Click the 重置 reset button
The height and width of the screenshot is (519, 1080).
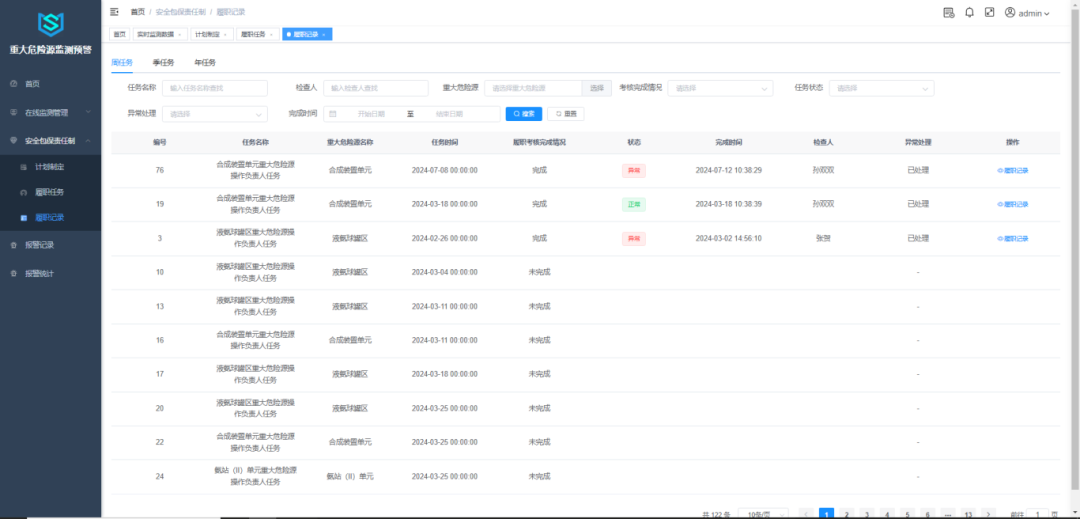tap(565, 114)
